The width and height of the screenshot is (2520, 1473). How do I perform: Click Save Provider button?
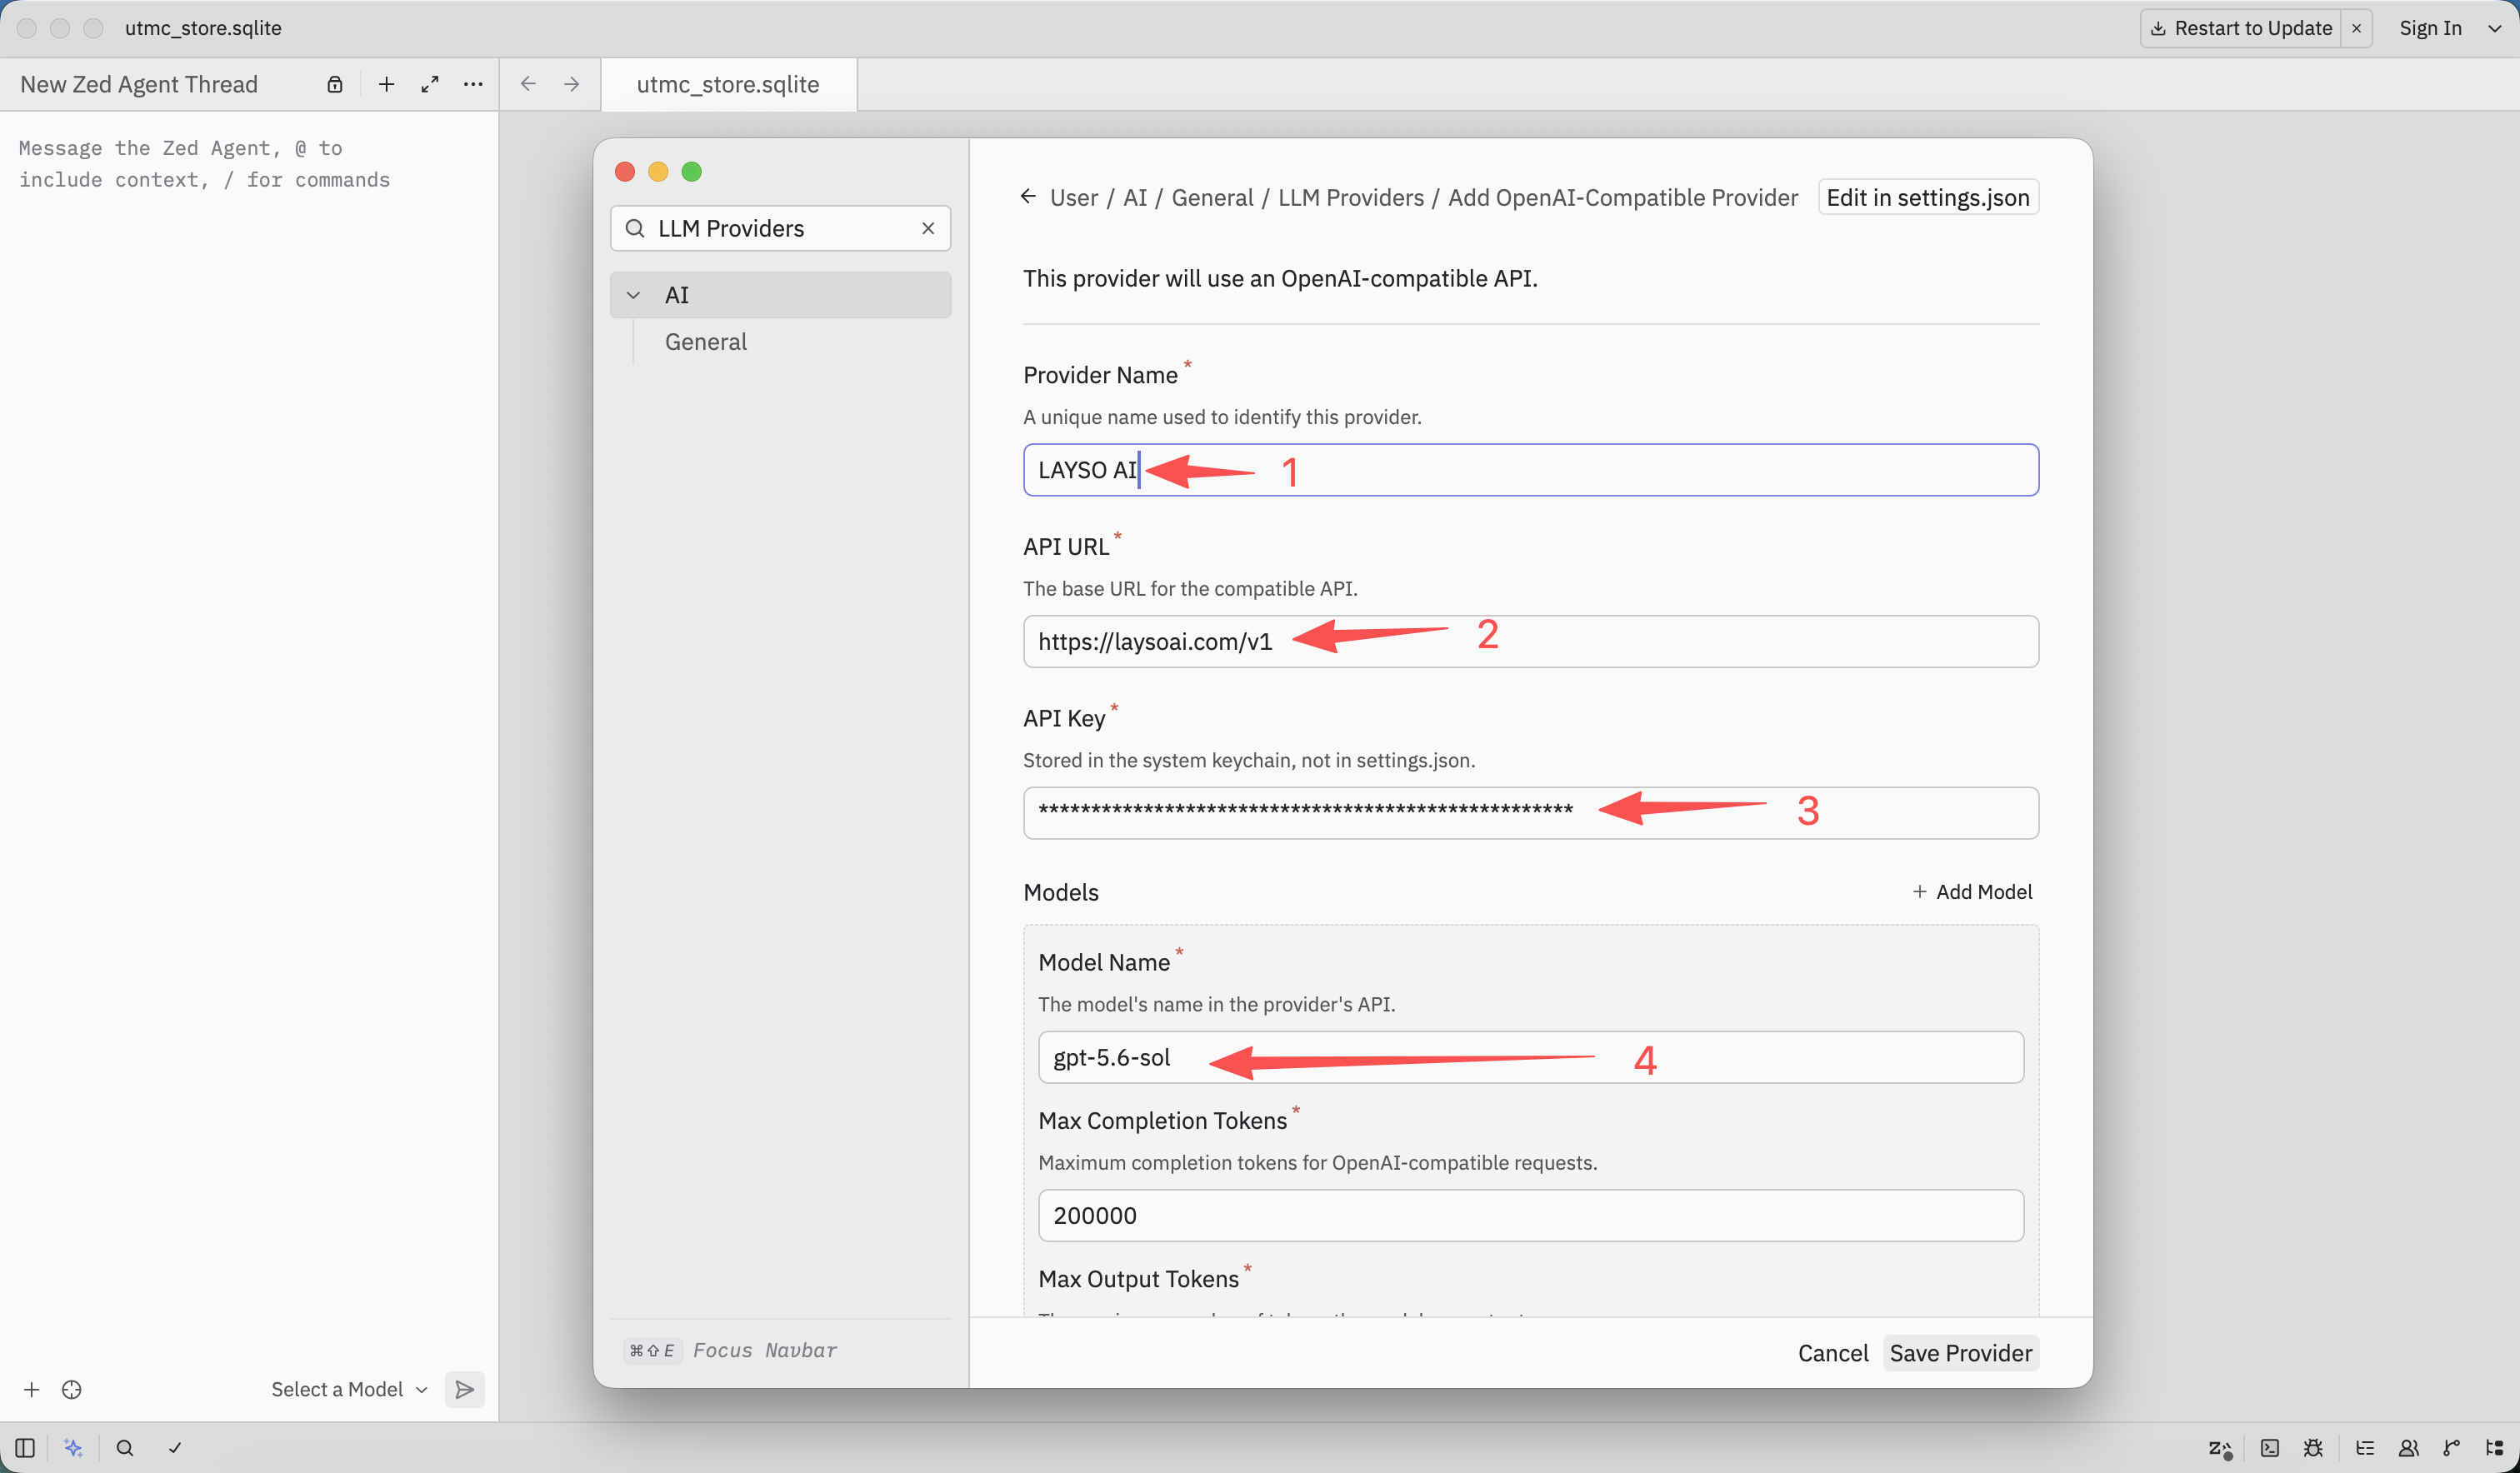pyautogui.click(x=1960, y=1353)
